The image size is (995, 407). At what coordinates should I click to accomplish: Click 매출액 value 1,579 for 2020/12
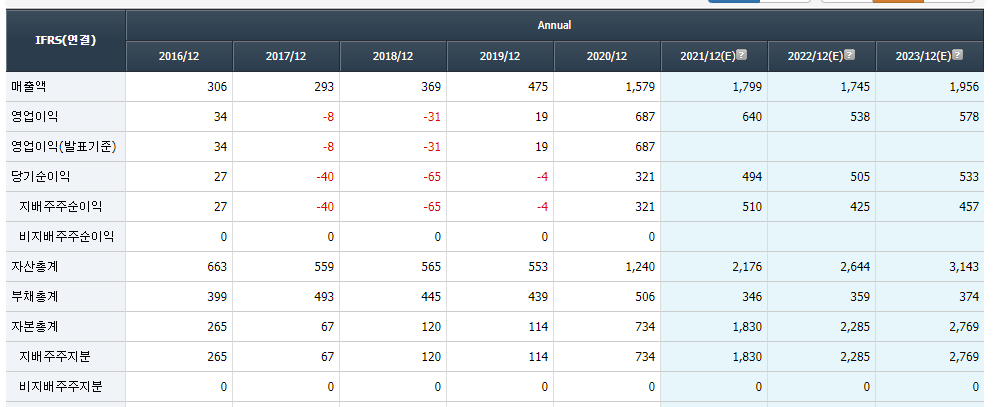tap(640, 87)
